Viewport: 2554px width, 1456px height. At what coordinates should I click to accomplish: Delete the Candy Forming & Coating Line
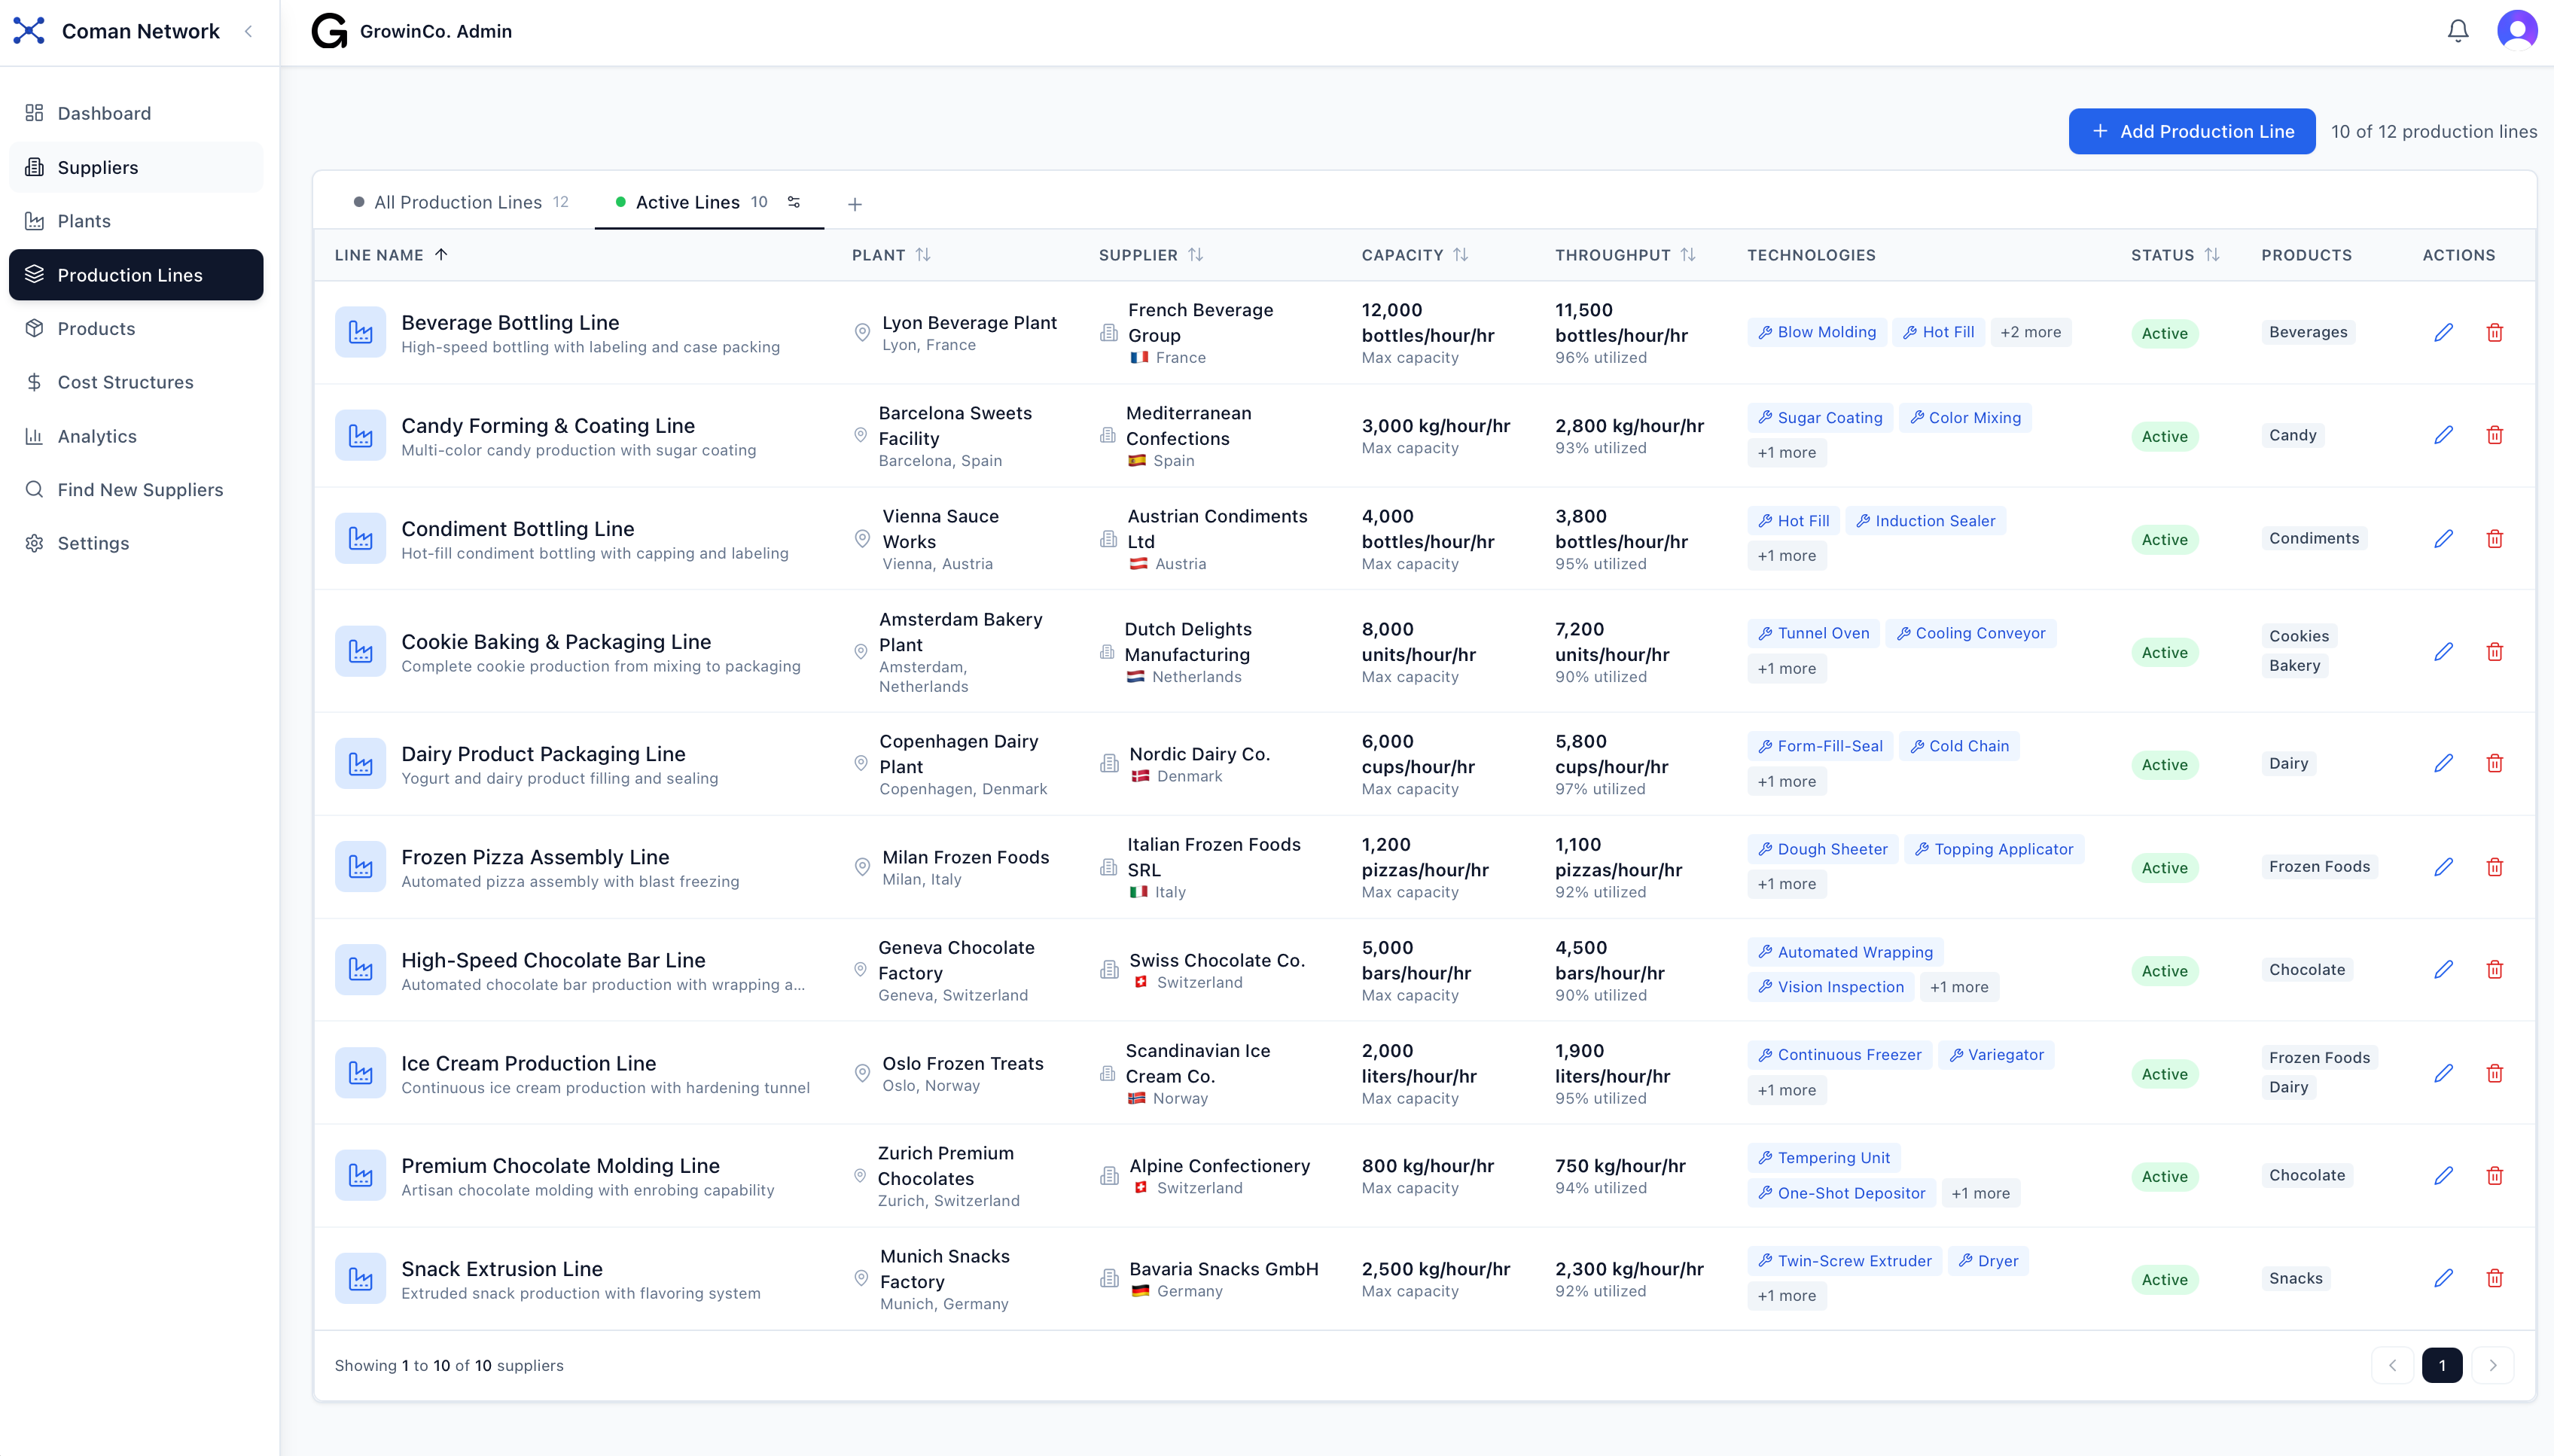pos(2494,435)
